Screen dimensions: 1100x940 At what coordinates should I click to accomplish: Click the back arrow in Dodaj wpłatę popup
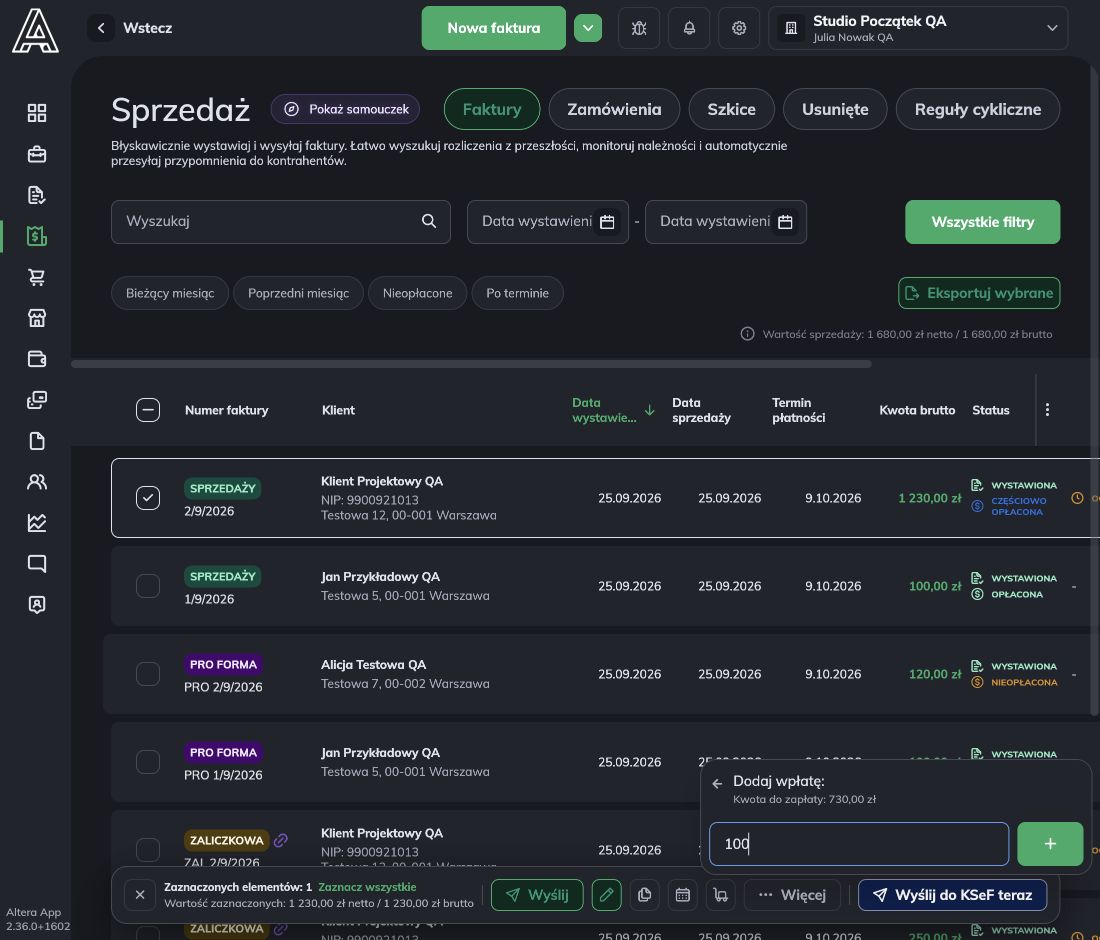coord(717,784)
